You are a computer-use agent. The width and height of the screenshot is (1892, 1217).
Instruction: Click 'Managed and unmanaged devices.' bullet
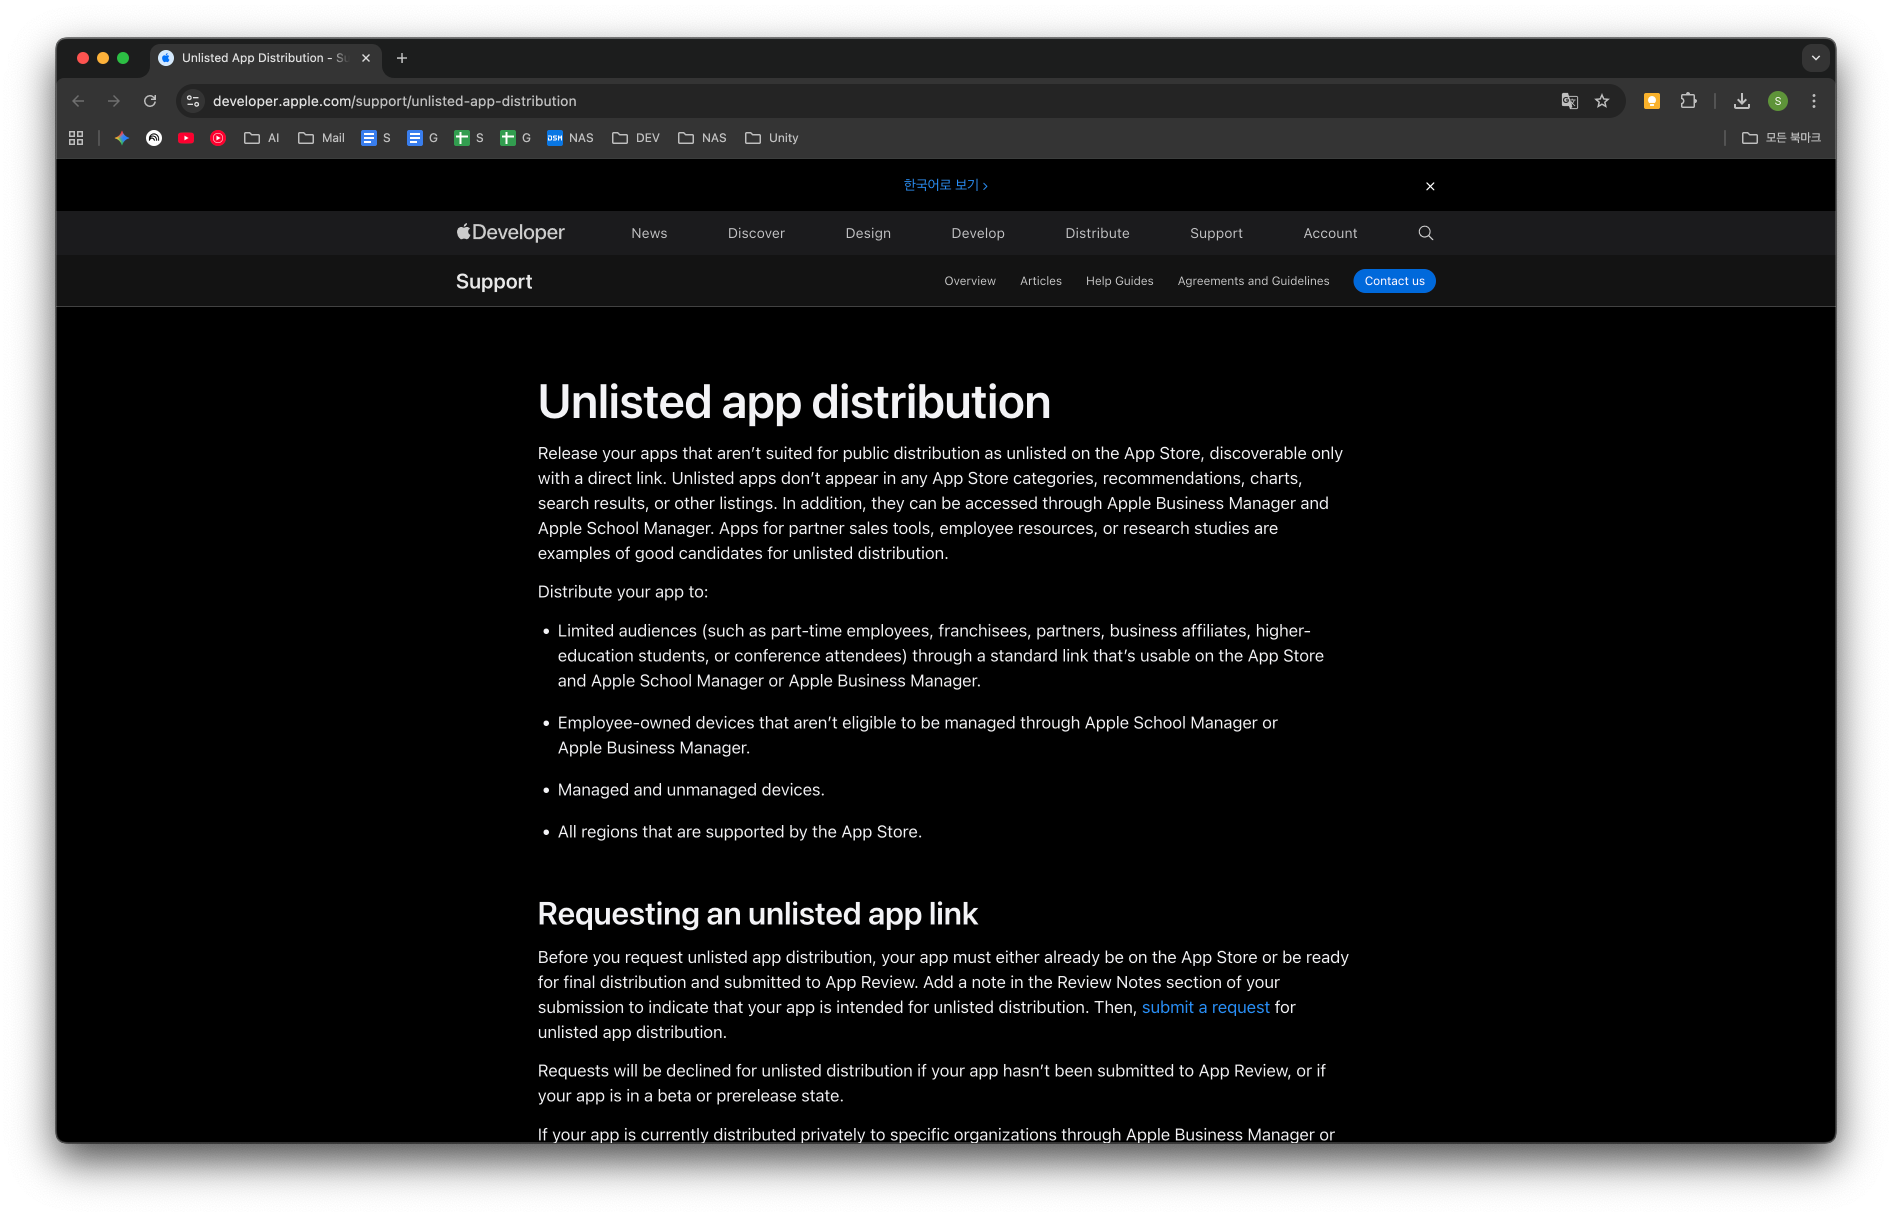(x=691, y=790)
